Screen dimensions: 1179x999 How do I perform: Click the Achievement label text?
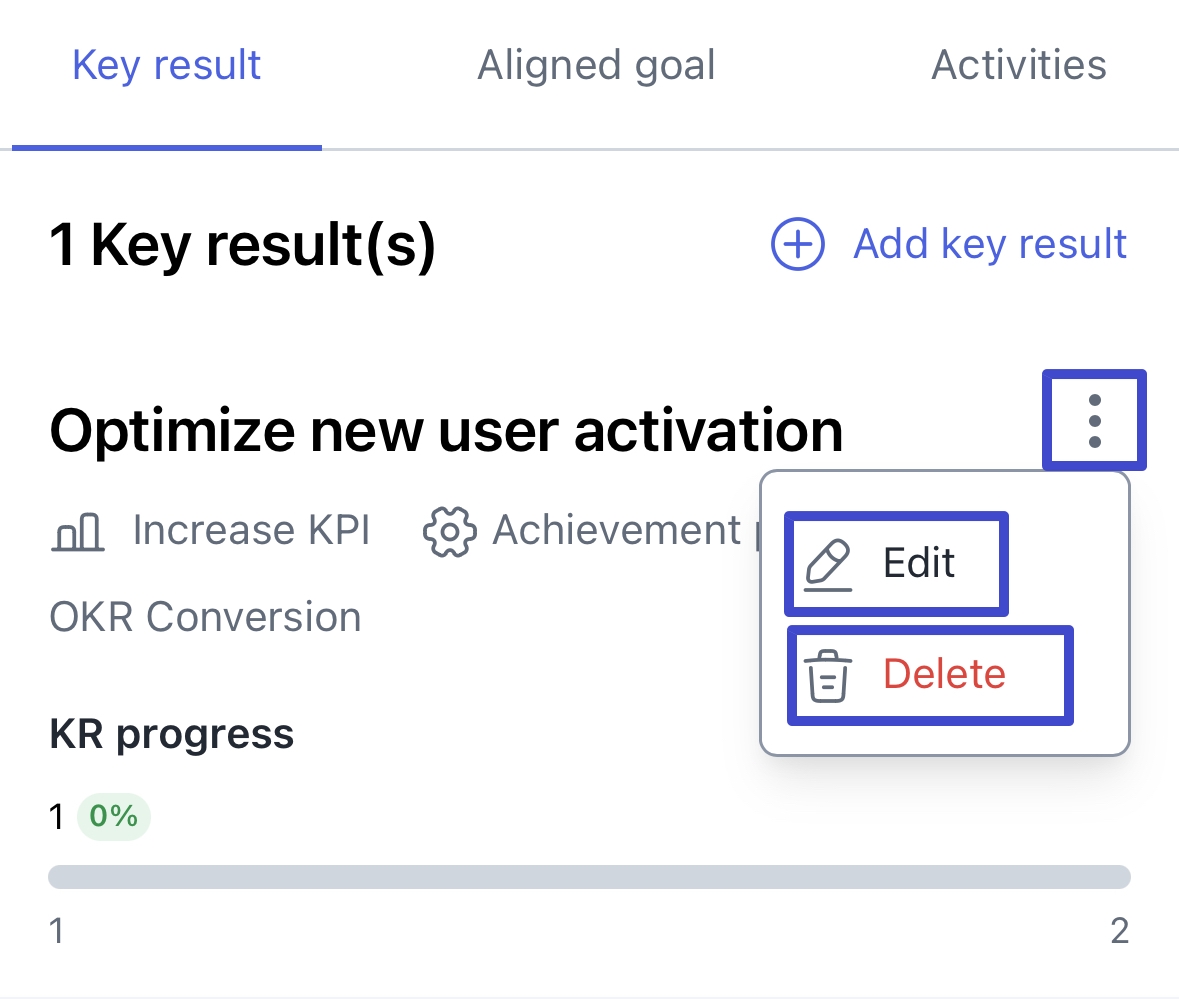tap(616, 531)
